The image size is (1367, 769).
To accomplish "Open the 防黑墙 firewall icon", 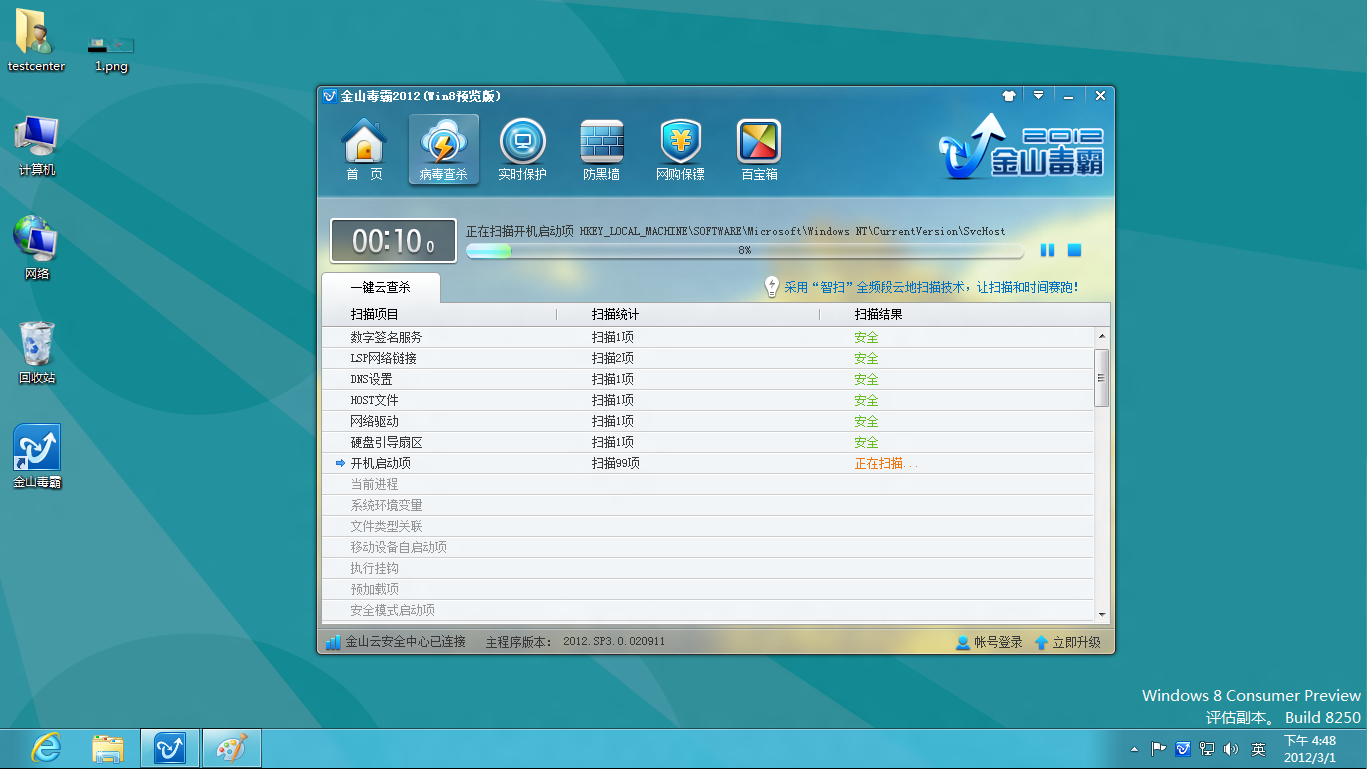I will click(x=601, y=150).
